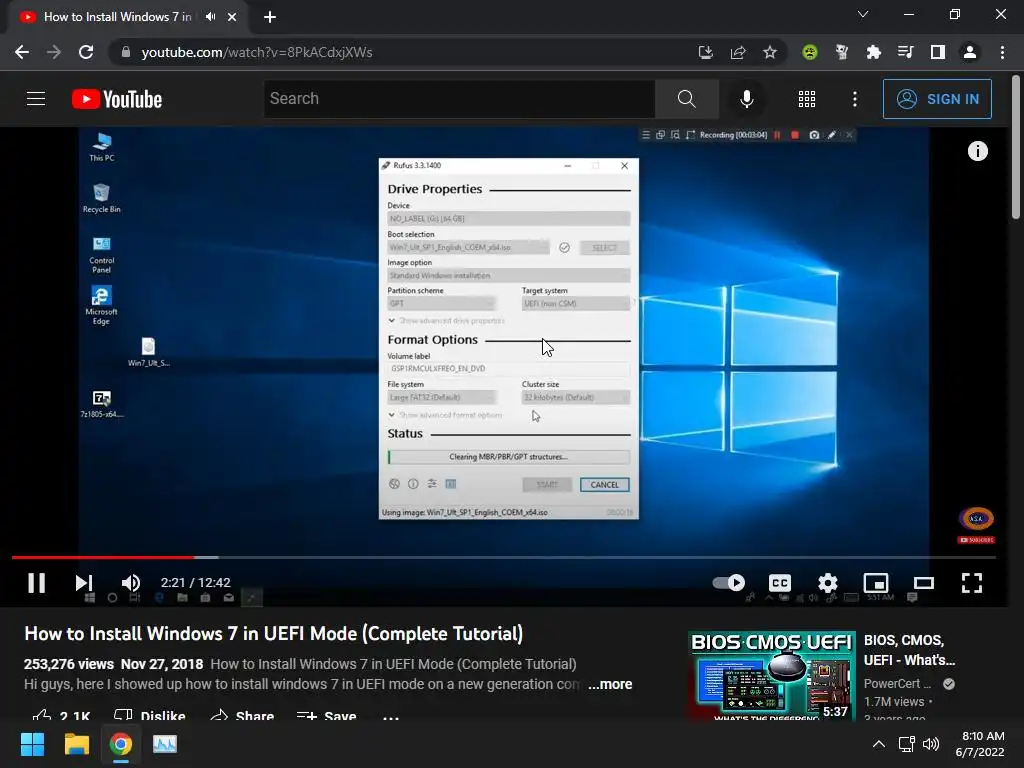Open the network tray icon
1024x768 pixels.
[906, 744]
